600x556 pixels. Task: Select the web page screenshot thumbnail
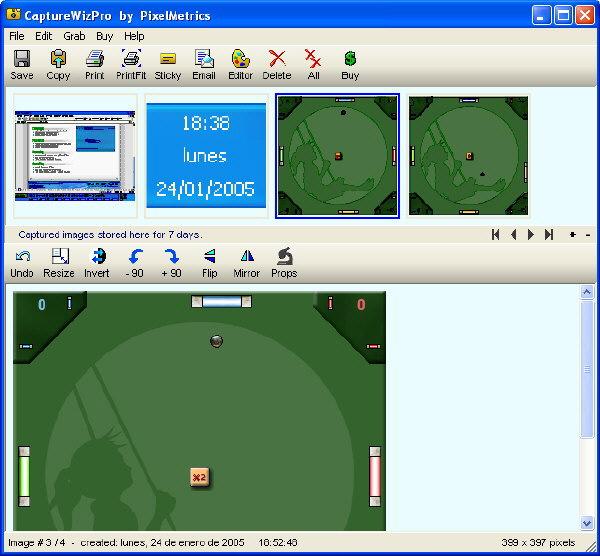[x=75, y=156]
